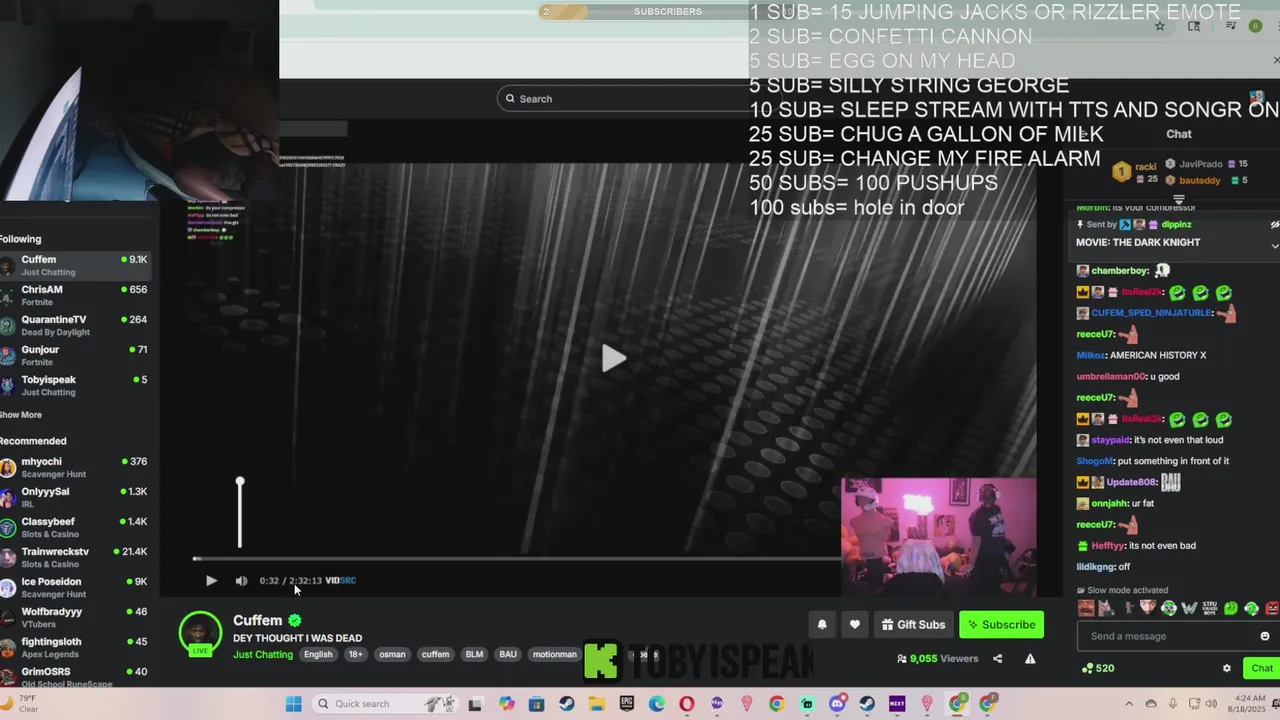Open Trainwreckstv recommended channel
Screen dimensions: 1280x720
point(76,557)
